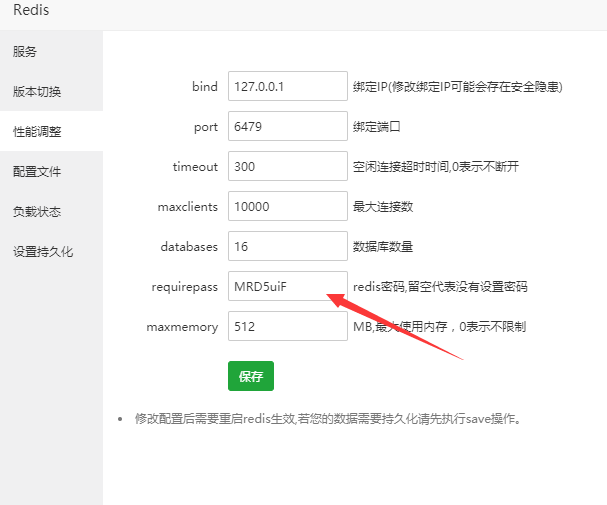Edit the maxclients field value 10000
The height and width of the screenshot is (505, 607).
coord(288,206)
